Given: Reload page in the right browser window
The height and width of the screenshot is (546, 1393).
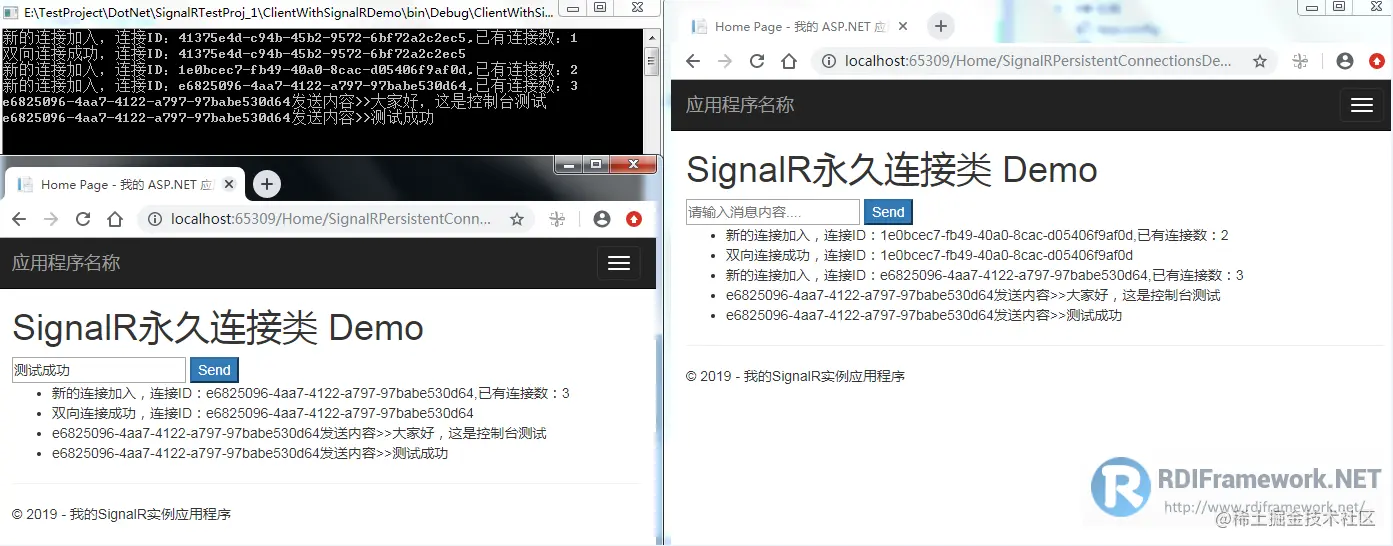Looking at the screenshot, I should pos(757,61).
